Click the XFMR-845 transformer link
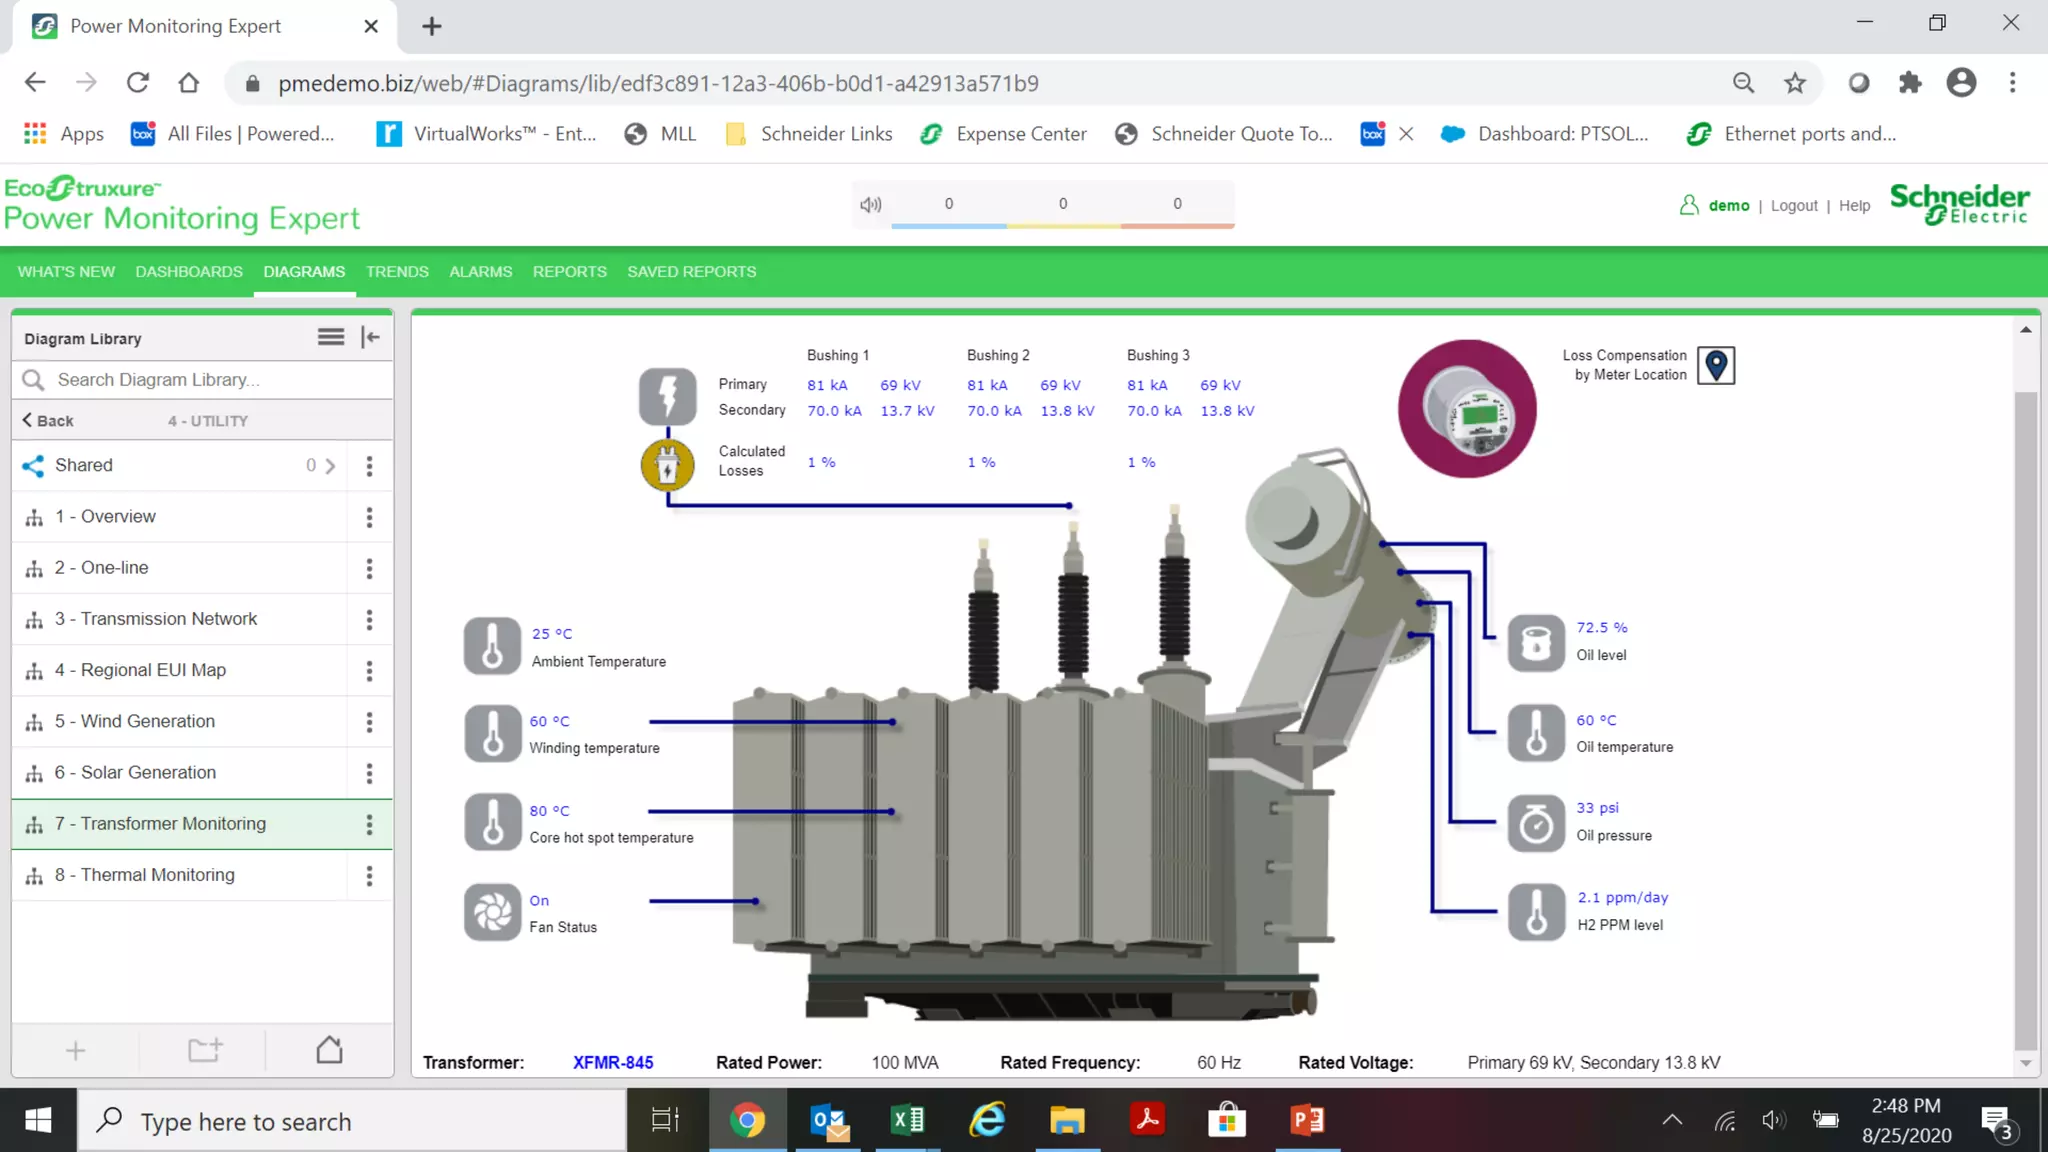 pyautogui.click(x=613, y=1063)
